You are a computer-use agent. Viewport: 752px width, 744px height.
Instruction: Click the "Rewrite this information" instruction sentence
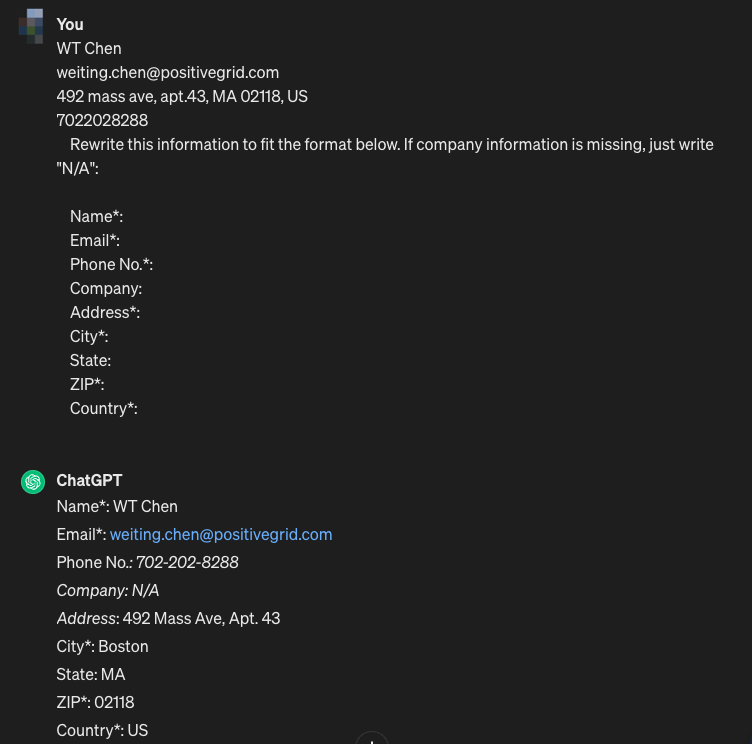[x=385, y=156]
